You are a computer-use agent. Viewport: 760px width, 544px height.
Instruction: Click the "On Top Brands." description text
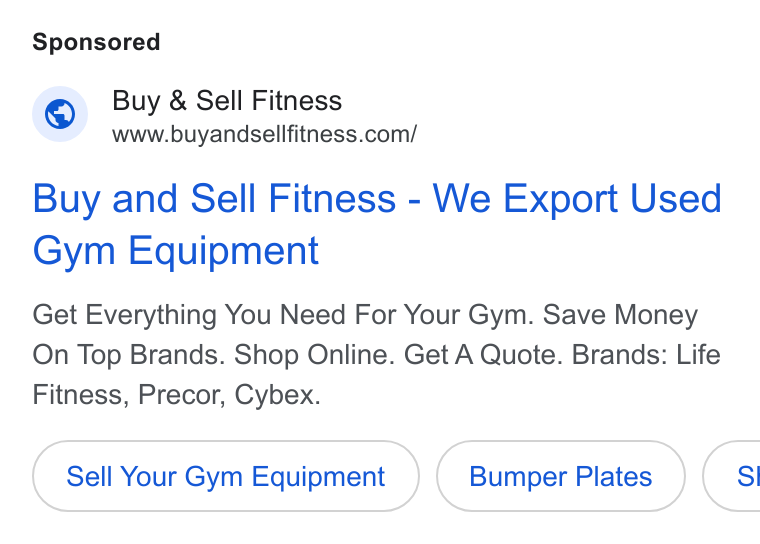pos(129,354)
